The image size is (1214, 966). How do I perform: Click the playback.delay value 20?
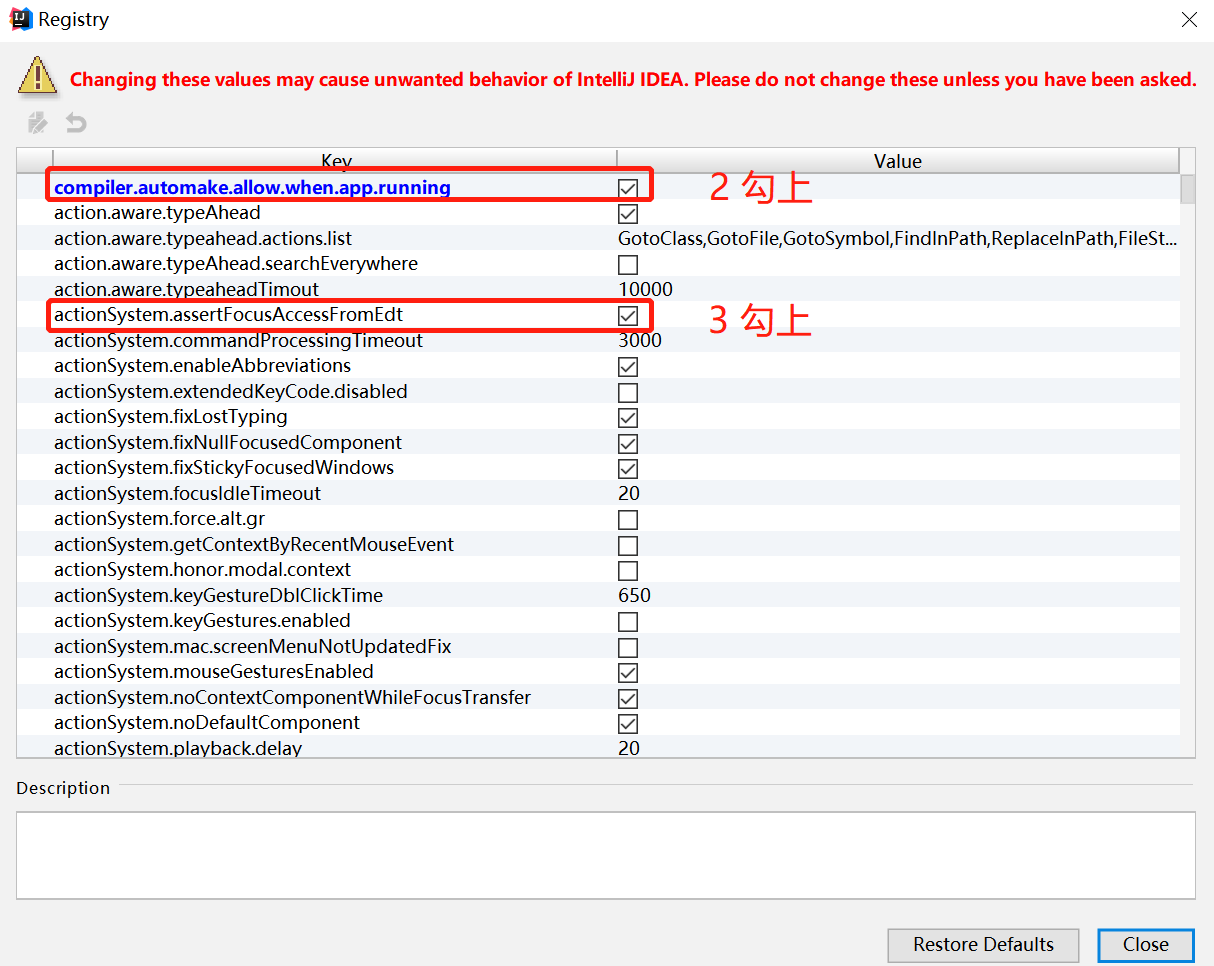coord(629,748)
